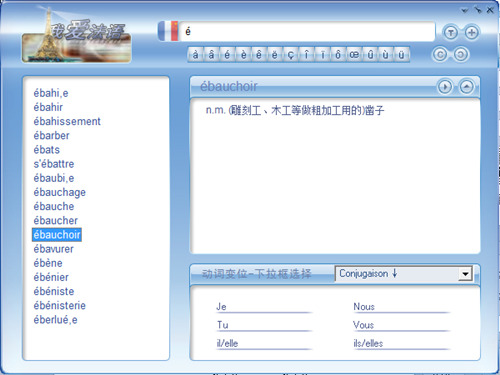
Task: Click the round T button
Action: coord(451,33)
